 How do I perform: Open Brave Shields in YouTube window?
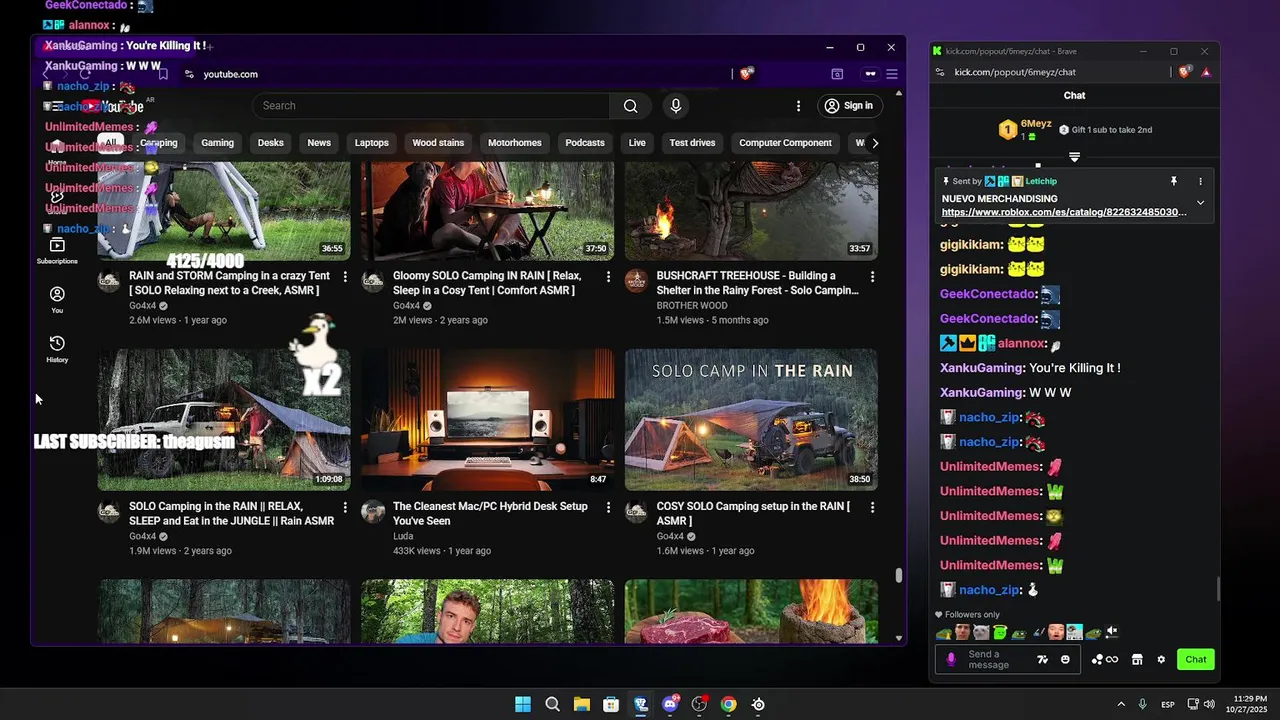pos(746,74)
